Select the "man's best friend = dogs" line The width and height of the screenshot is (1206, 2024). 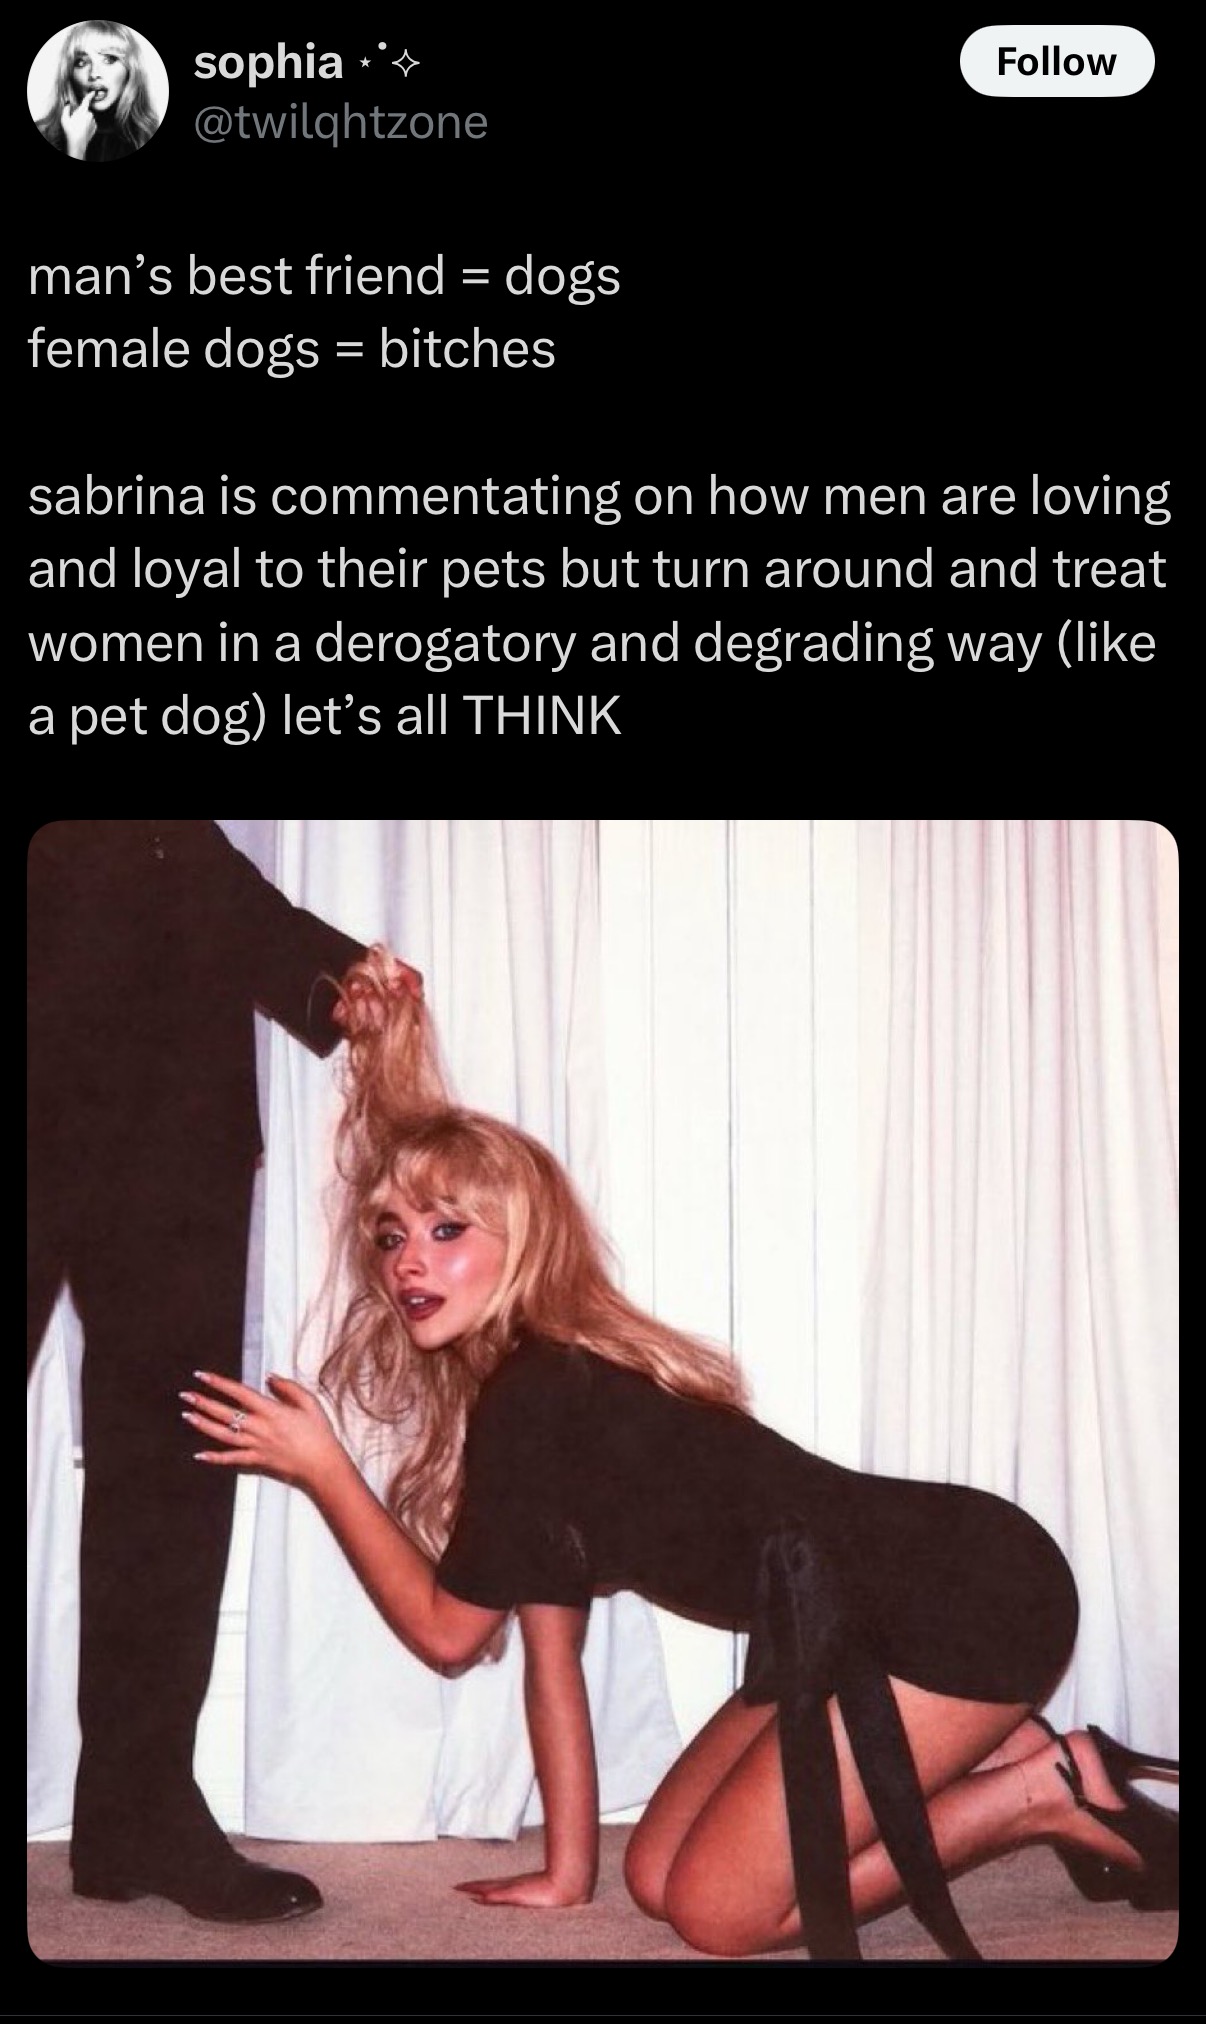coord(324,276)
